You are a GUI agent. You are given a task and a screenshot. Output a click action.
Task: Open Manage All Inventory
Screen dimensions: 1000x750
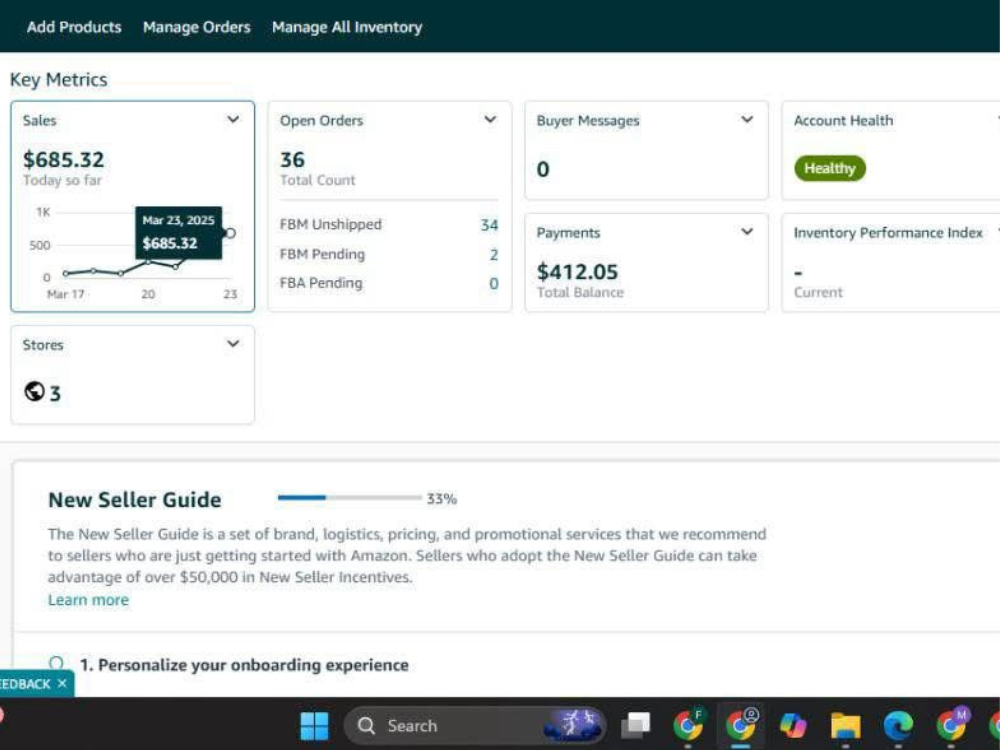(x=347, y=27)
